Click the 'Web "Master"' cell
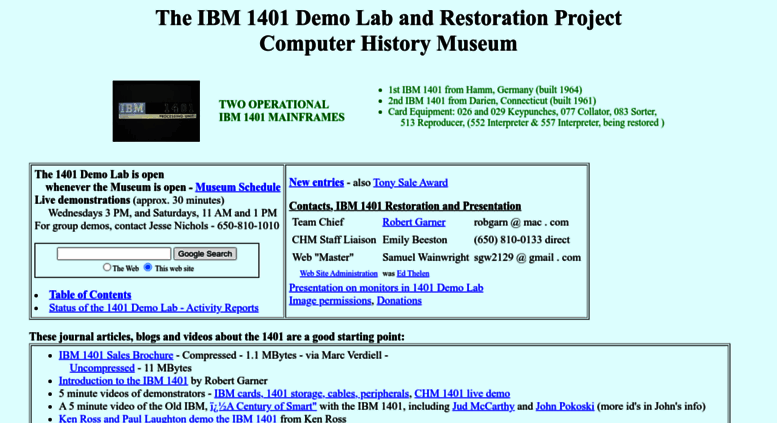The height and width of the screenshot is (423, 777). [x=323, y=258]
